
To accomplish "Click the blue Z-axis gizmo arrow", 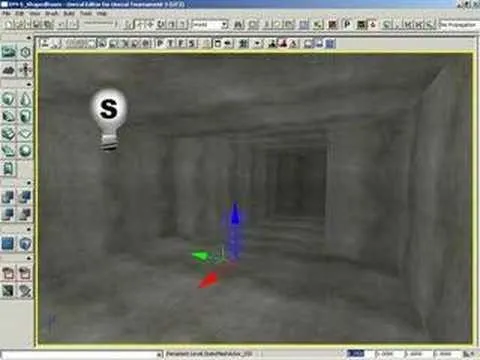I will pyautogui.click(x=235, y=213).
